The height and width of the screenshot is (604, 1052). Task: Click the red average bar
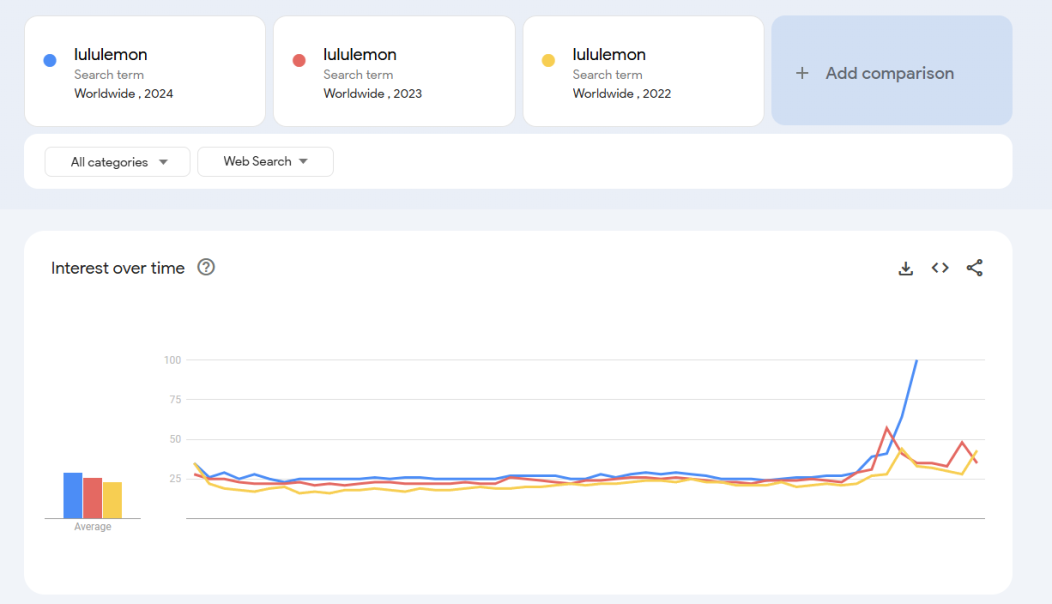tap(93, 498)
